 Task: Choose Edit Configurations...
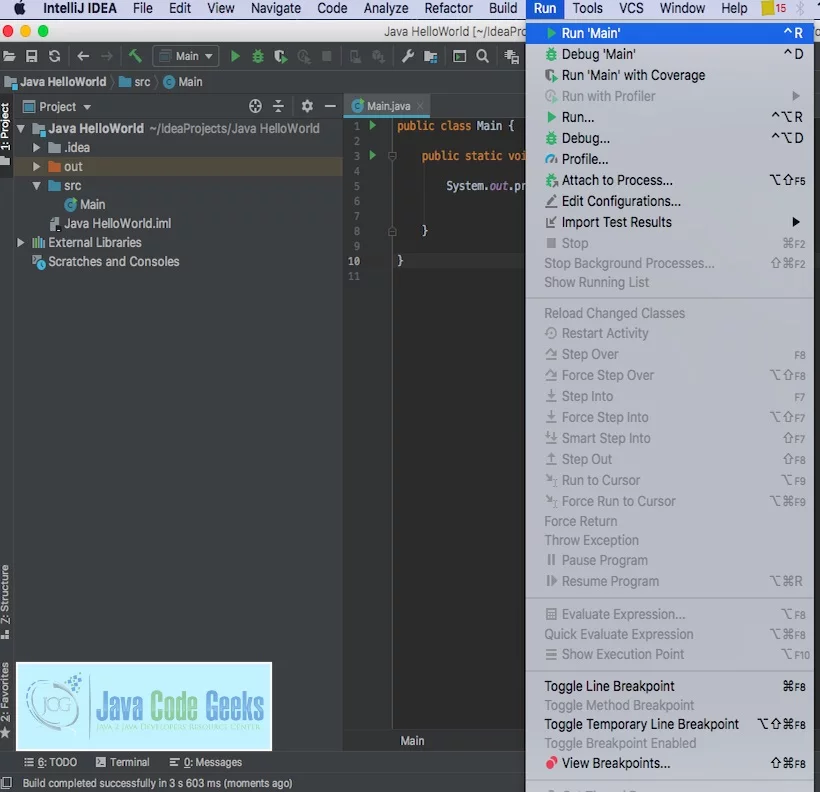pos(669,201)
